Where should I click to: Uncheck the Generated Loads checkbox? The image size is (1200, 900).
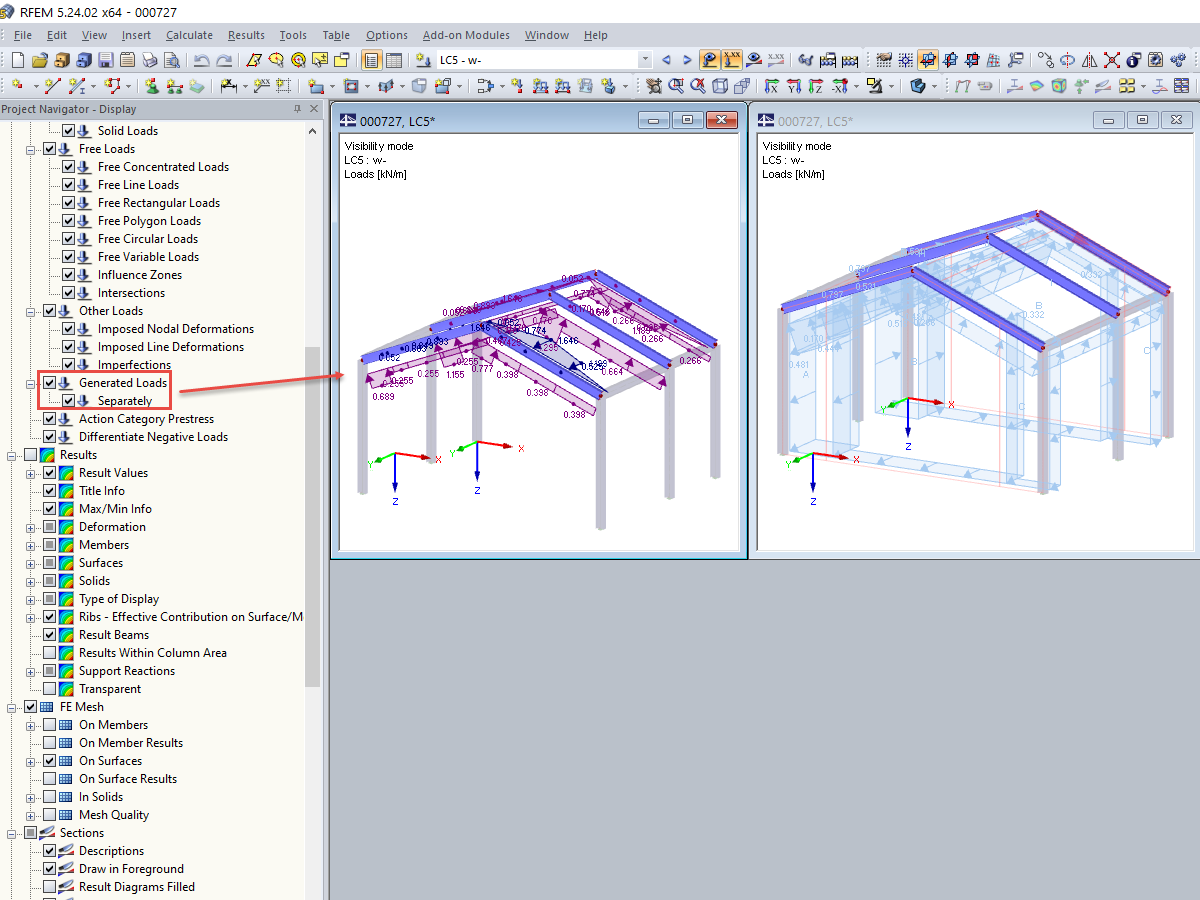coord(50,383)
